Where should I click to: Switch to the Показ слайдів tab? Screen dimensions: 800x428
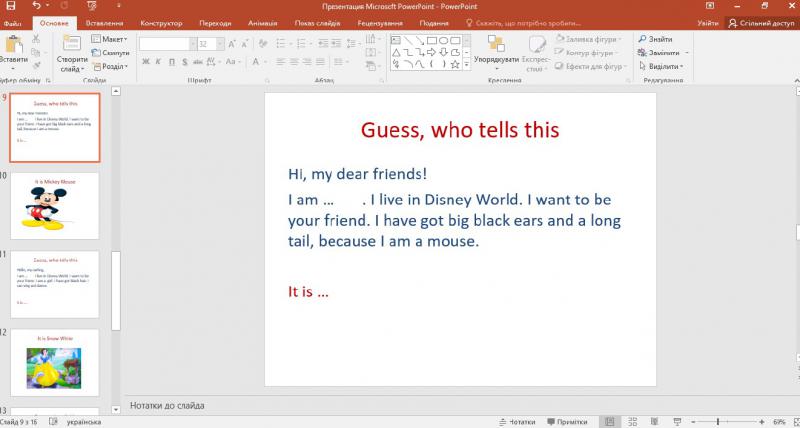click(x=317, y=23)
